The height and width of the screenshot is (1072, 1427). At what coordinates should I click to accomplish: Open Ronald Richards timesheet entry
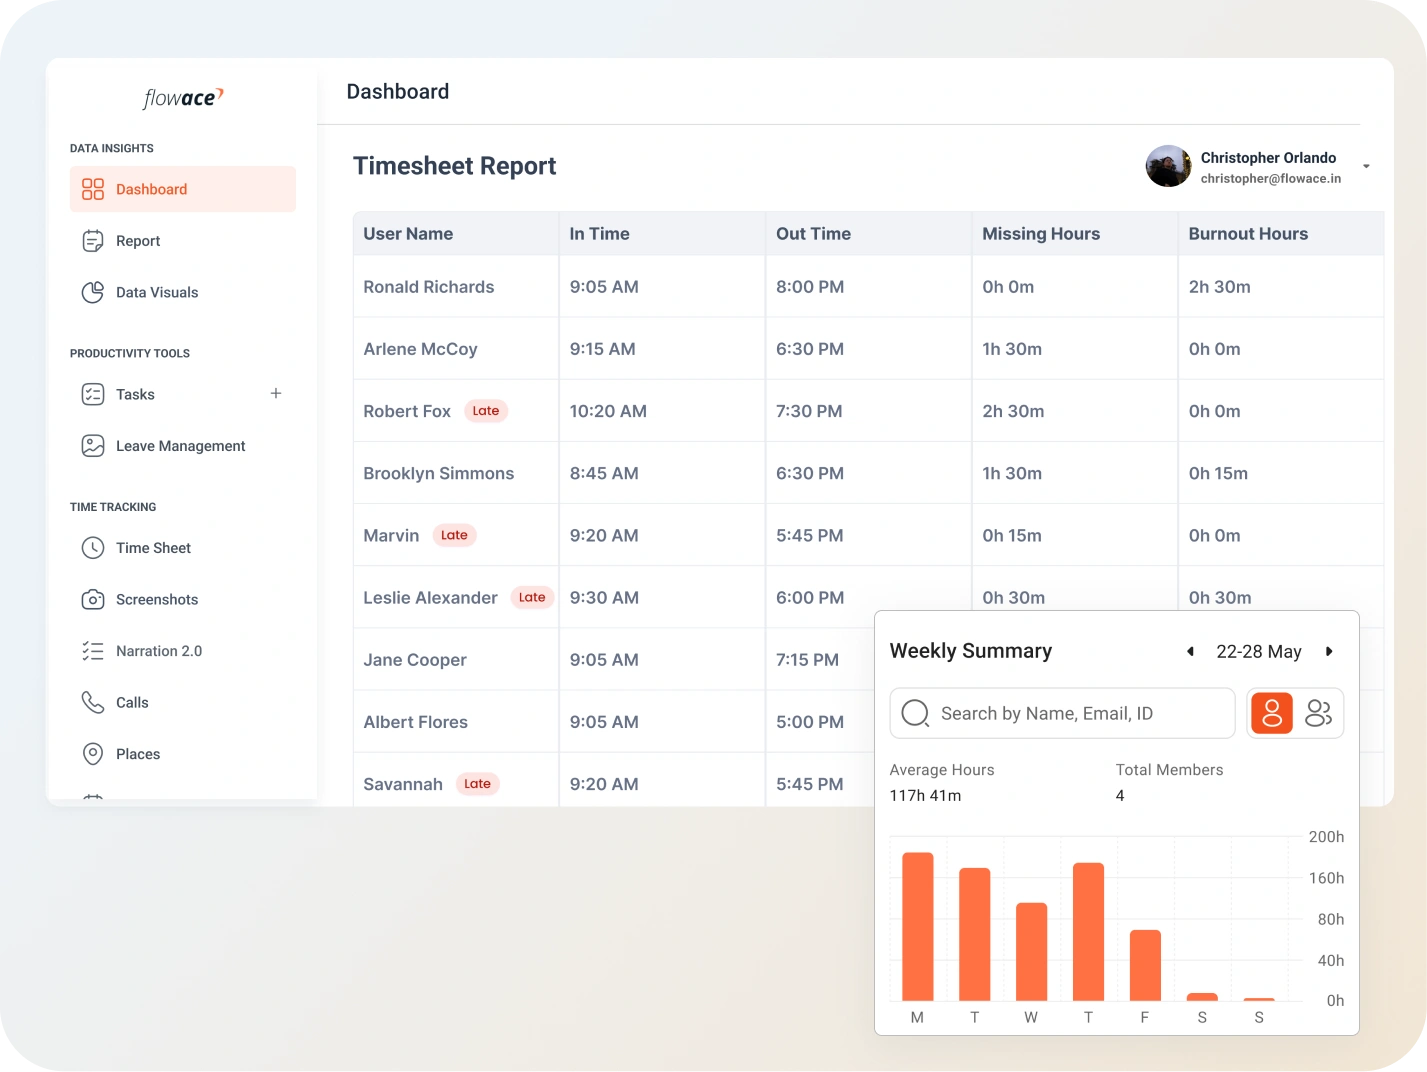point(429,287)
